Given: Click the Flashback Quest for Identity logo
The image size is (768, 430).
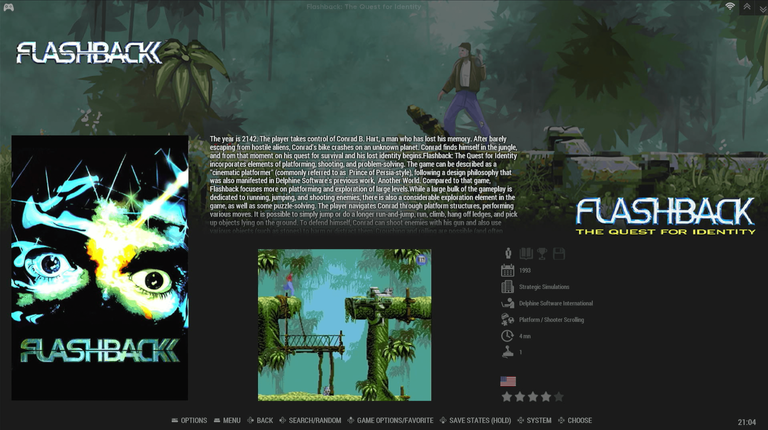Looking at the screenshot, I should (665, 216).
